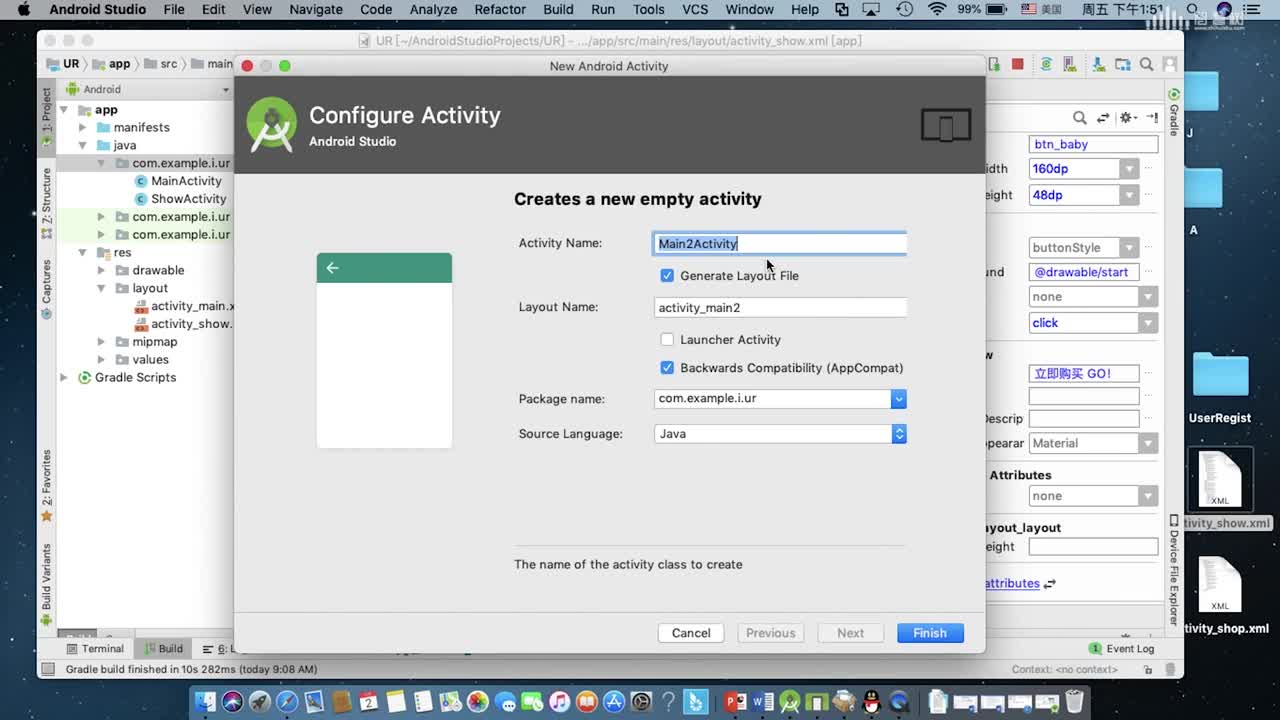Open the 160dp width dropdown arrow

[1129, 169]
